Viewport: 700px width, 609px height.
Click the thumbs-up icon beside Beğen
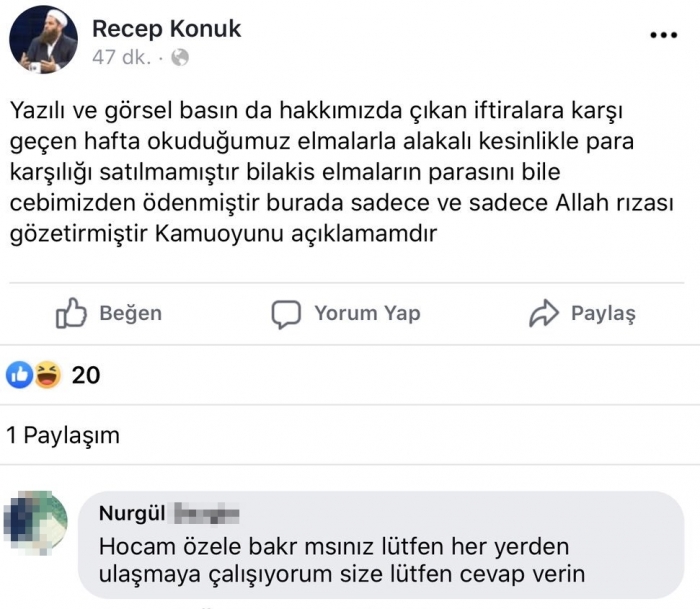[x=71, y=313]
